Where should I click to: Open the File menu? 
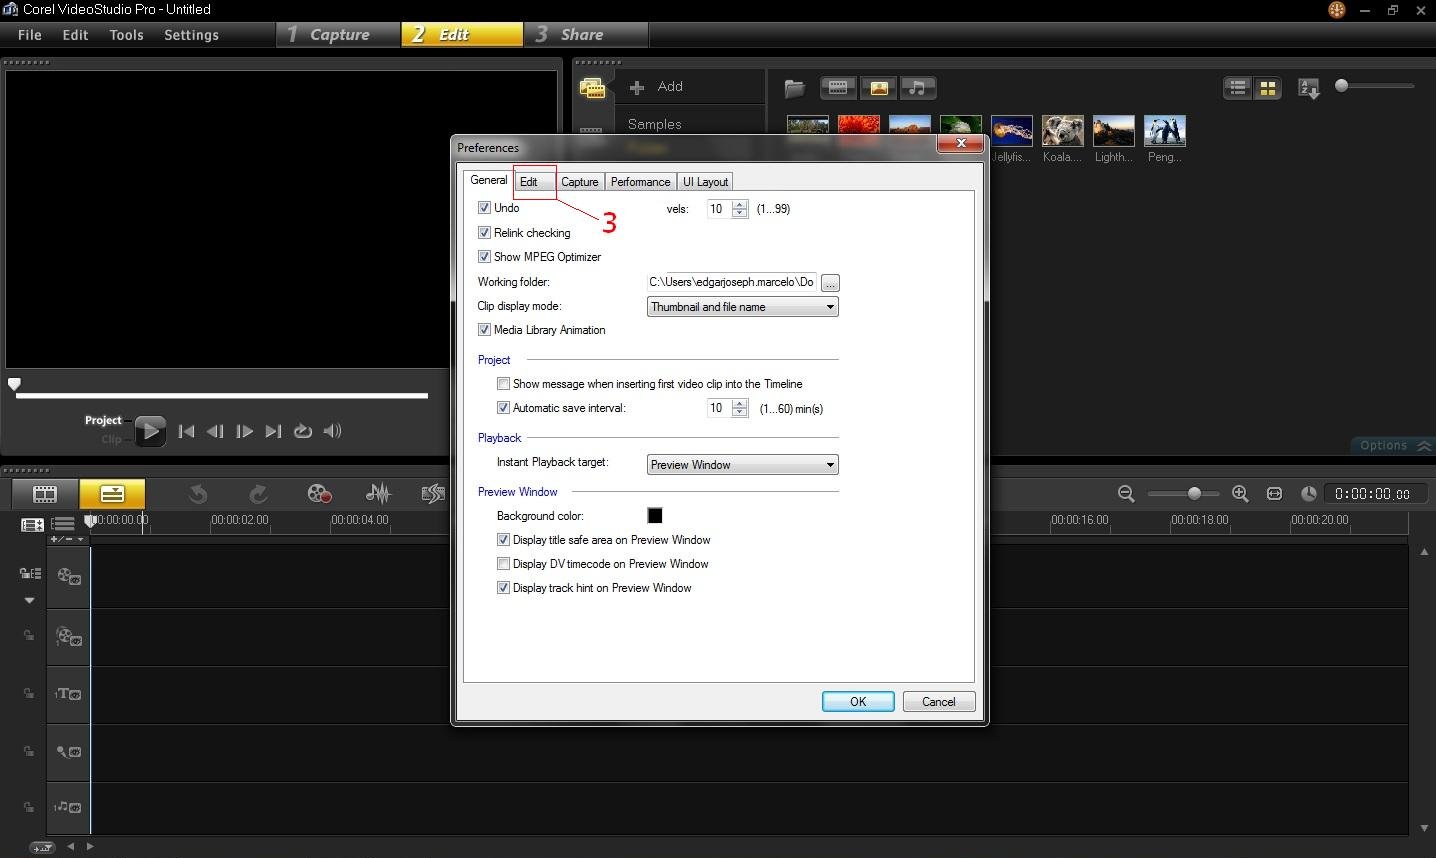(x=30, y=35)
